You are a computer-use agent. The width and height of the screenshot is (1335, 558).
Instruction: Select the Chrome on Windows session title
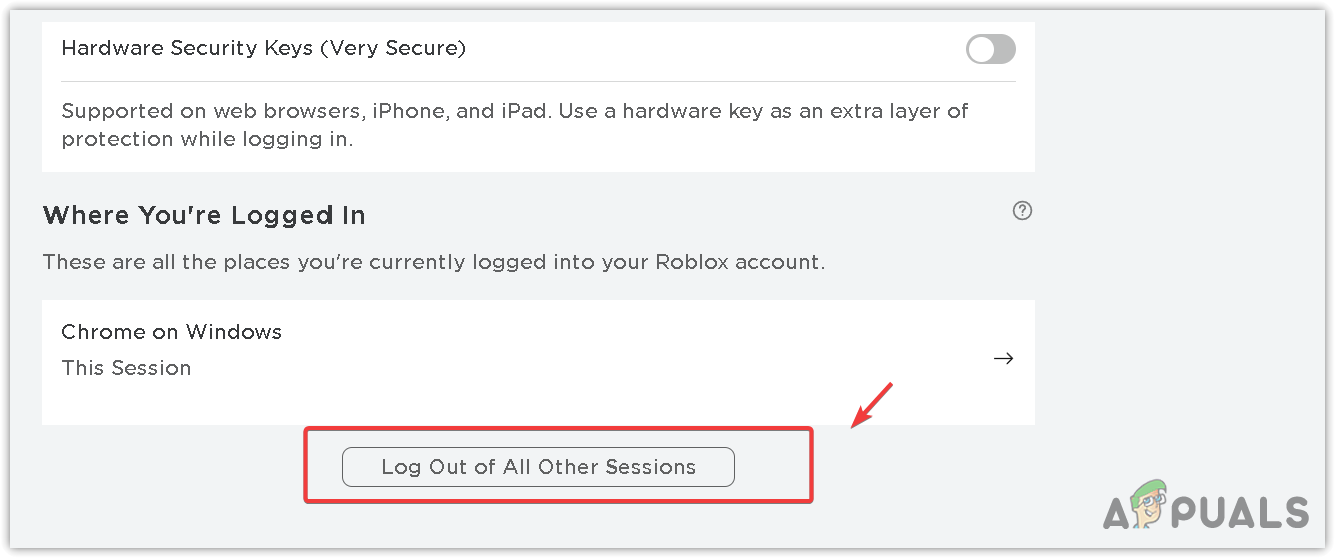tap(172, 332)
